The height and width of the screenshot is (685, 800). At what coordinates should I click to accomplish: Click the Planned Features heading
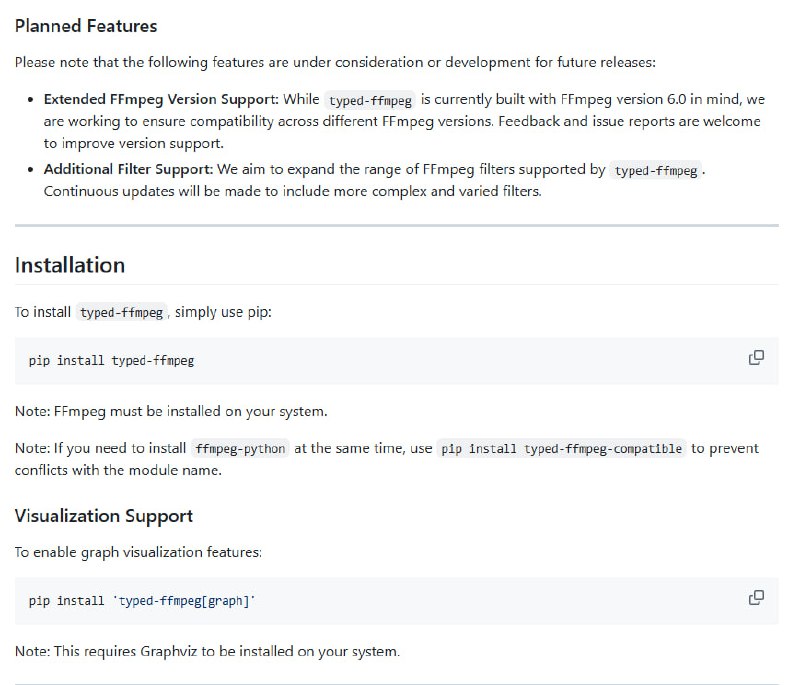(x=86, y=25)
